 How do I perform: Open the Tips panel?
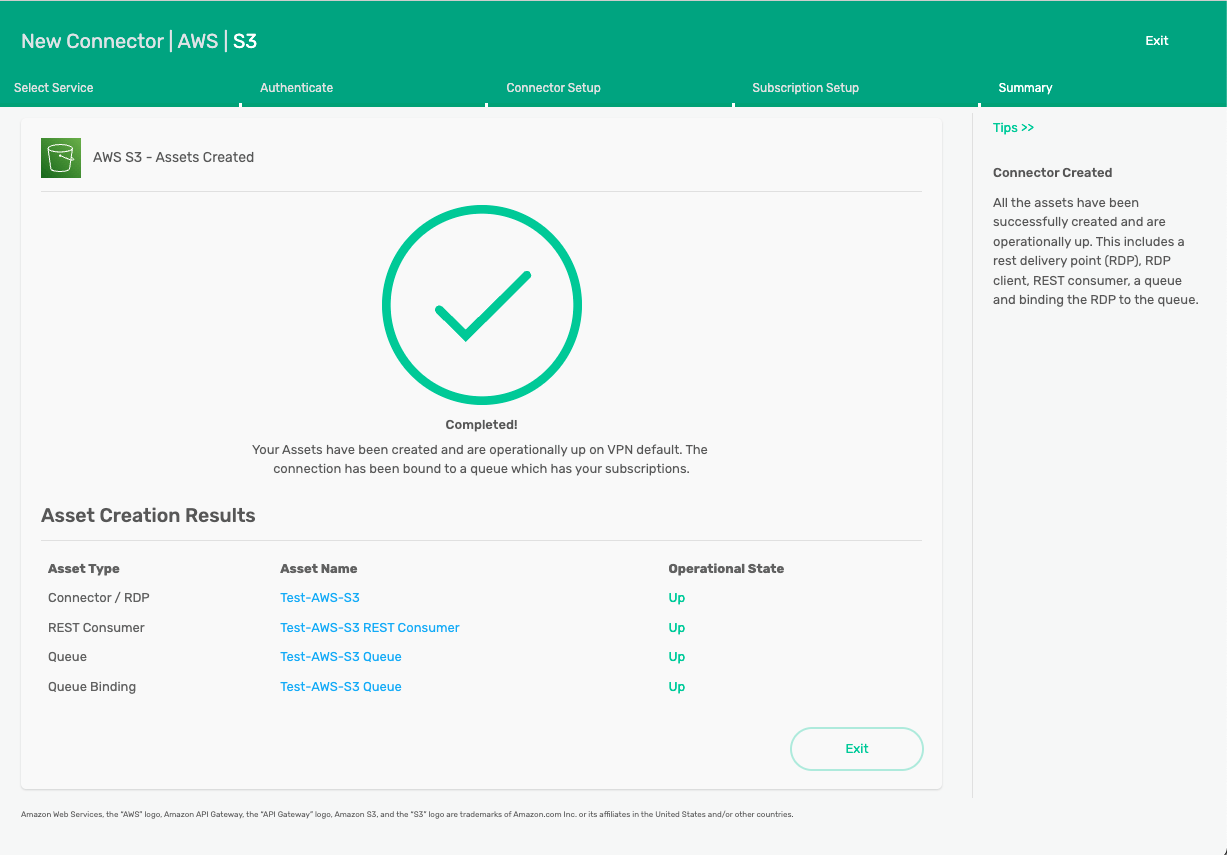(x=1013, y=127)
